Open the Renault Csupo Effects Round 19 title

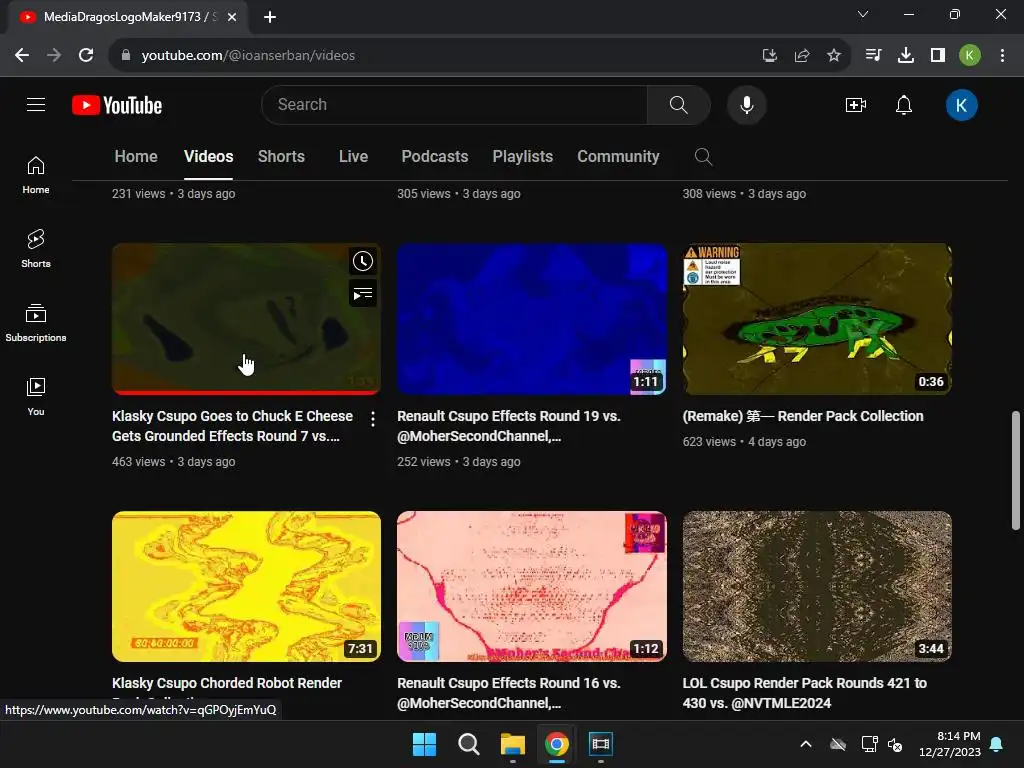click(509, 426)
